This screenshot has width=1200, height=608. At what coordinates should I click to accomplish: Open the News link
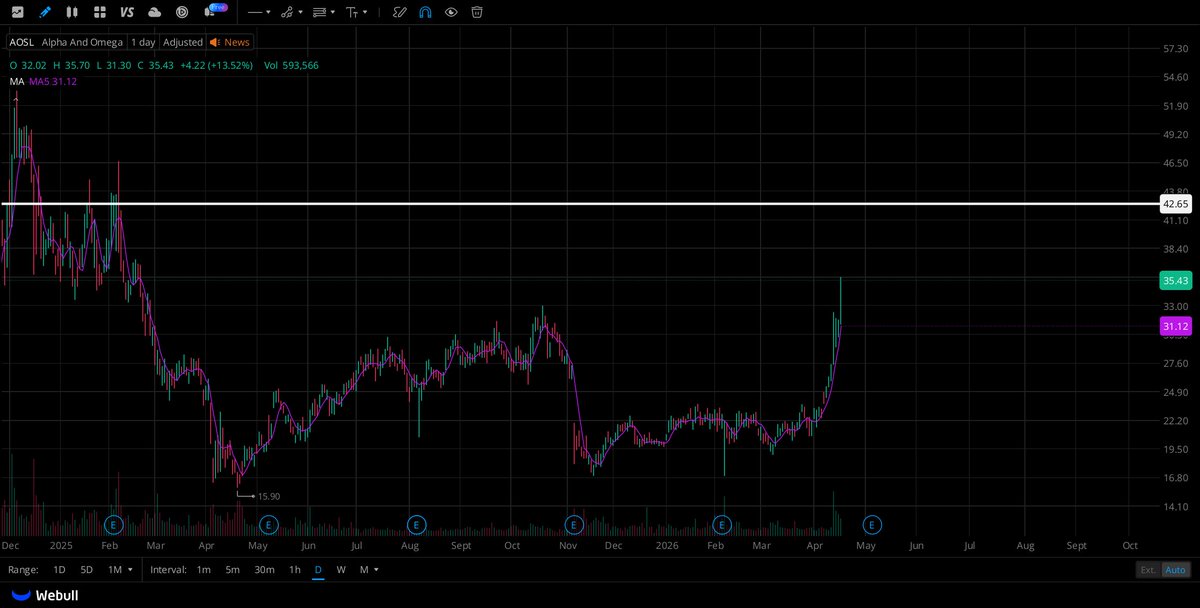pos(237,42)
